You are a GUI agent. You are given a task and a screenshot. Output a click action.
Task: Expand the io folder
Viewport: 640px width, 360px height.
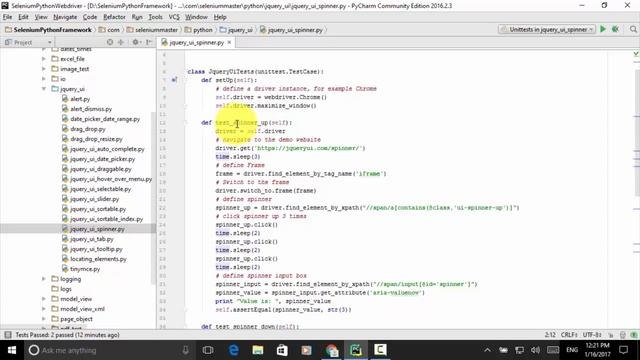point(44,79)
